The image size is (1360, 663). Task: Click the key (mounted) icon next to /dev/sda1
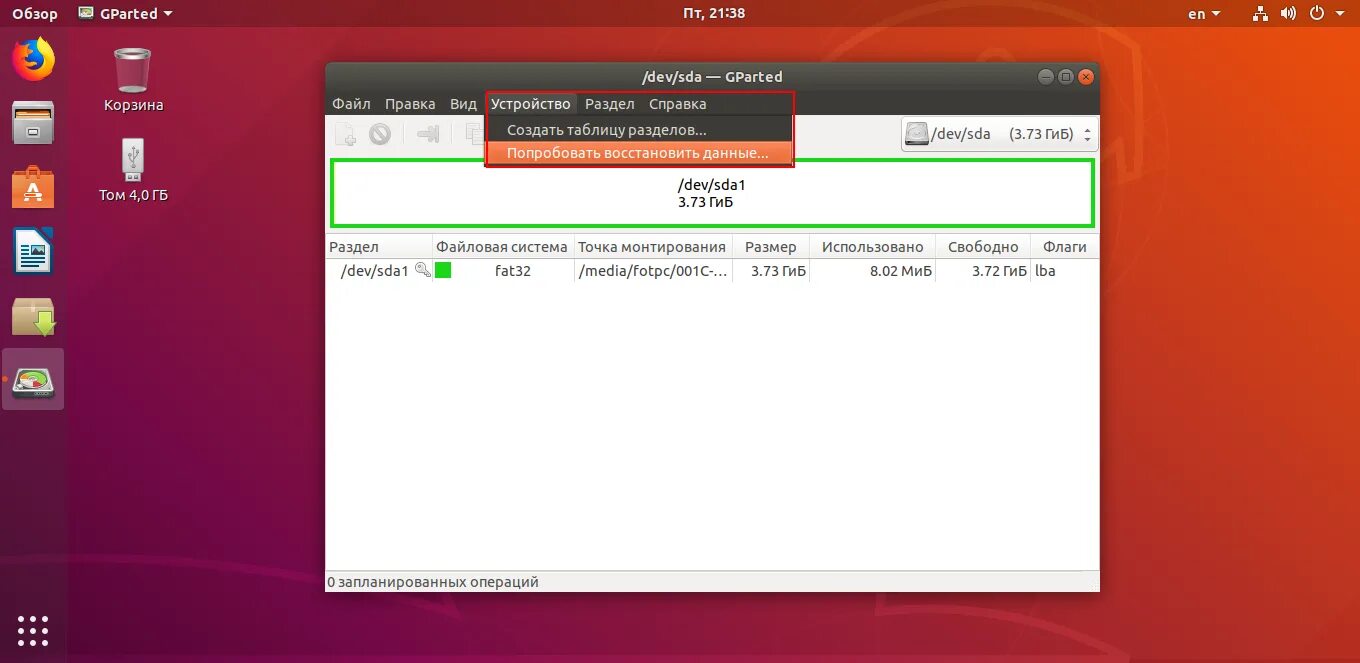423,270
